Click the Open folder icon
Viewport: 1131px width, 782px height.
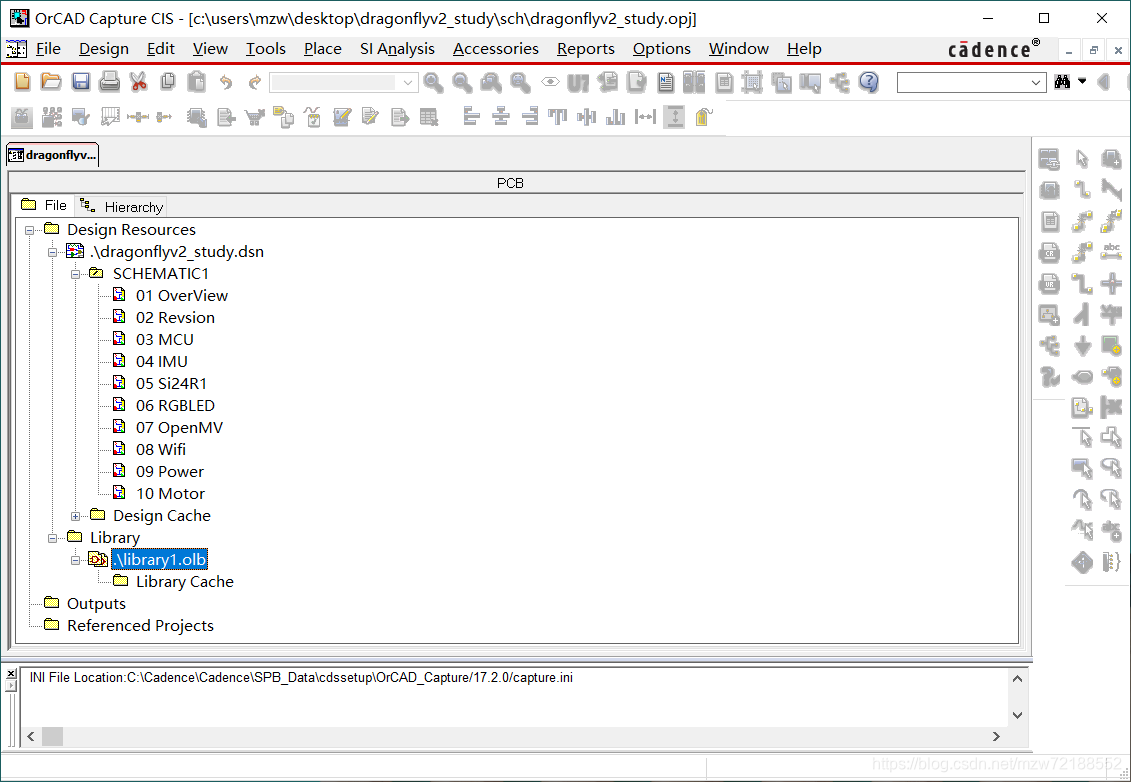point(51,82)
